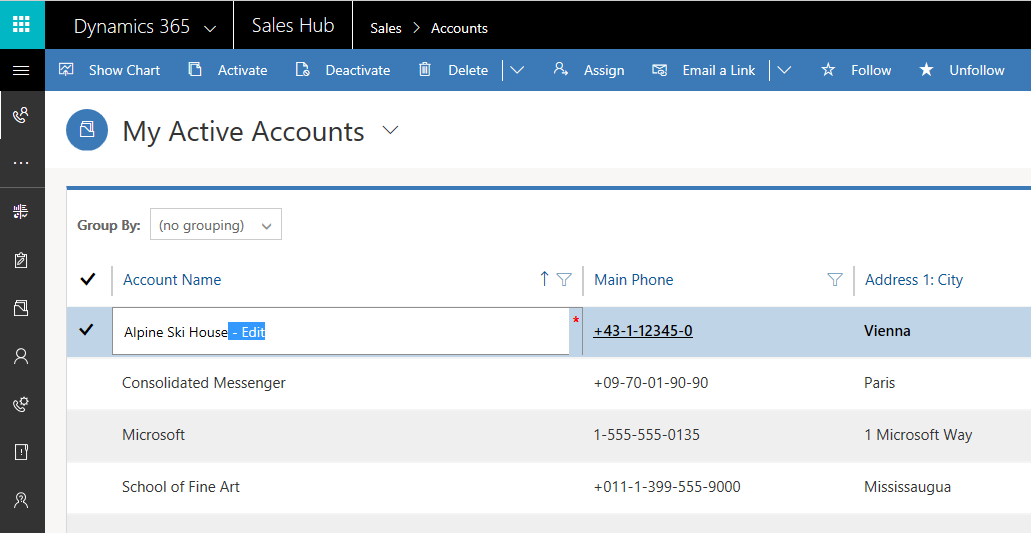1031x533 pixels.
Task: Click the Vienna city cell
Action: [888, 331]
